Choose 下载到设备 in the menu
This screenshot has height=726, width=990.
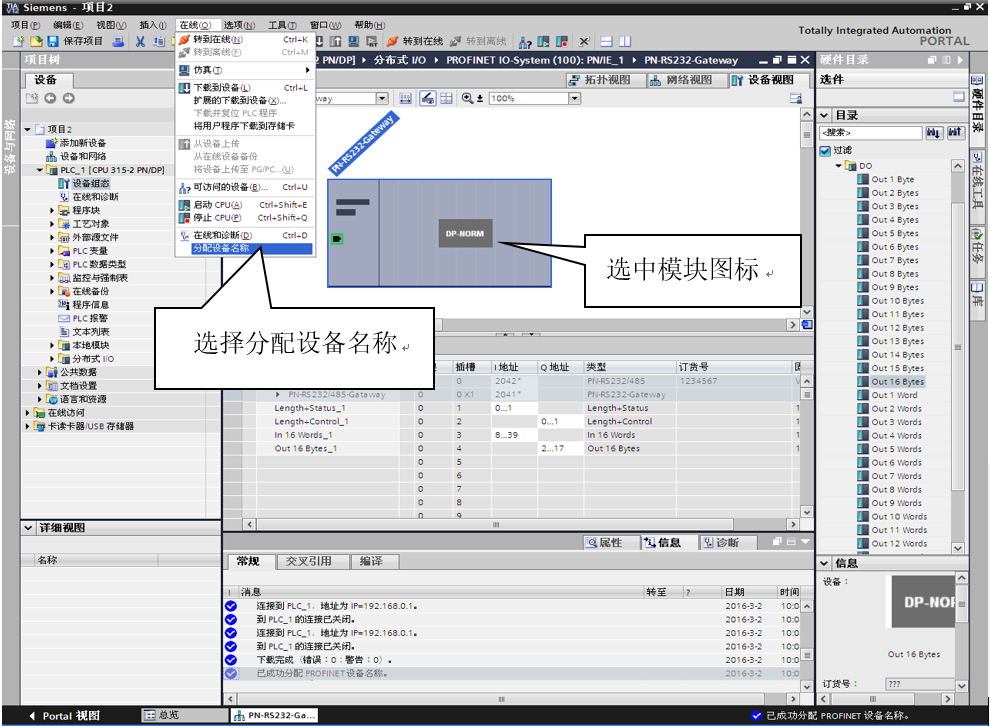[x=244, y=88]
